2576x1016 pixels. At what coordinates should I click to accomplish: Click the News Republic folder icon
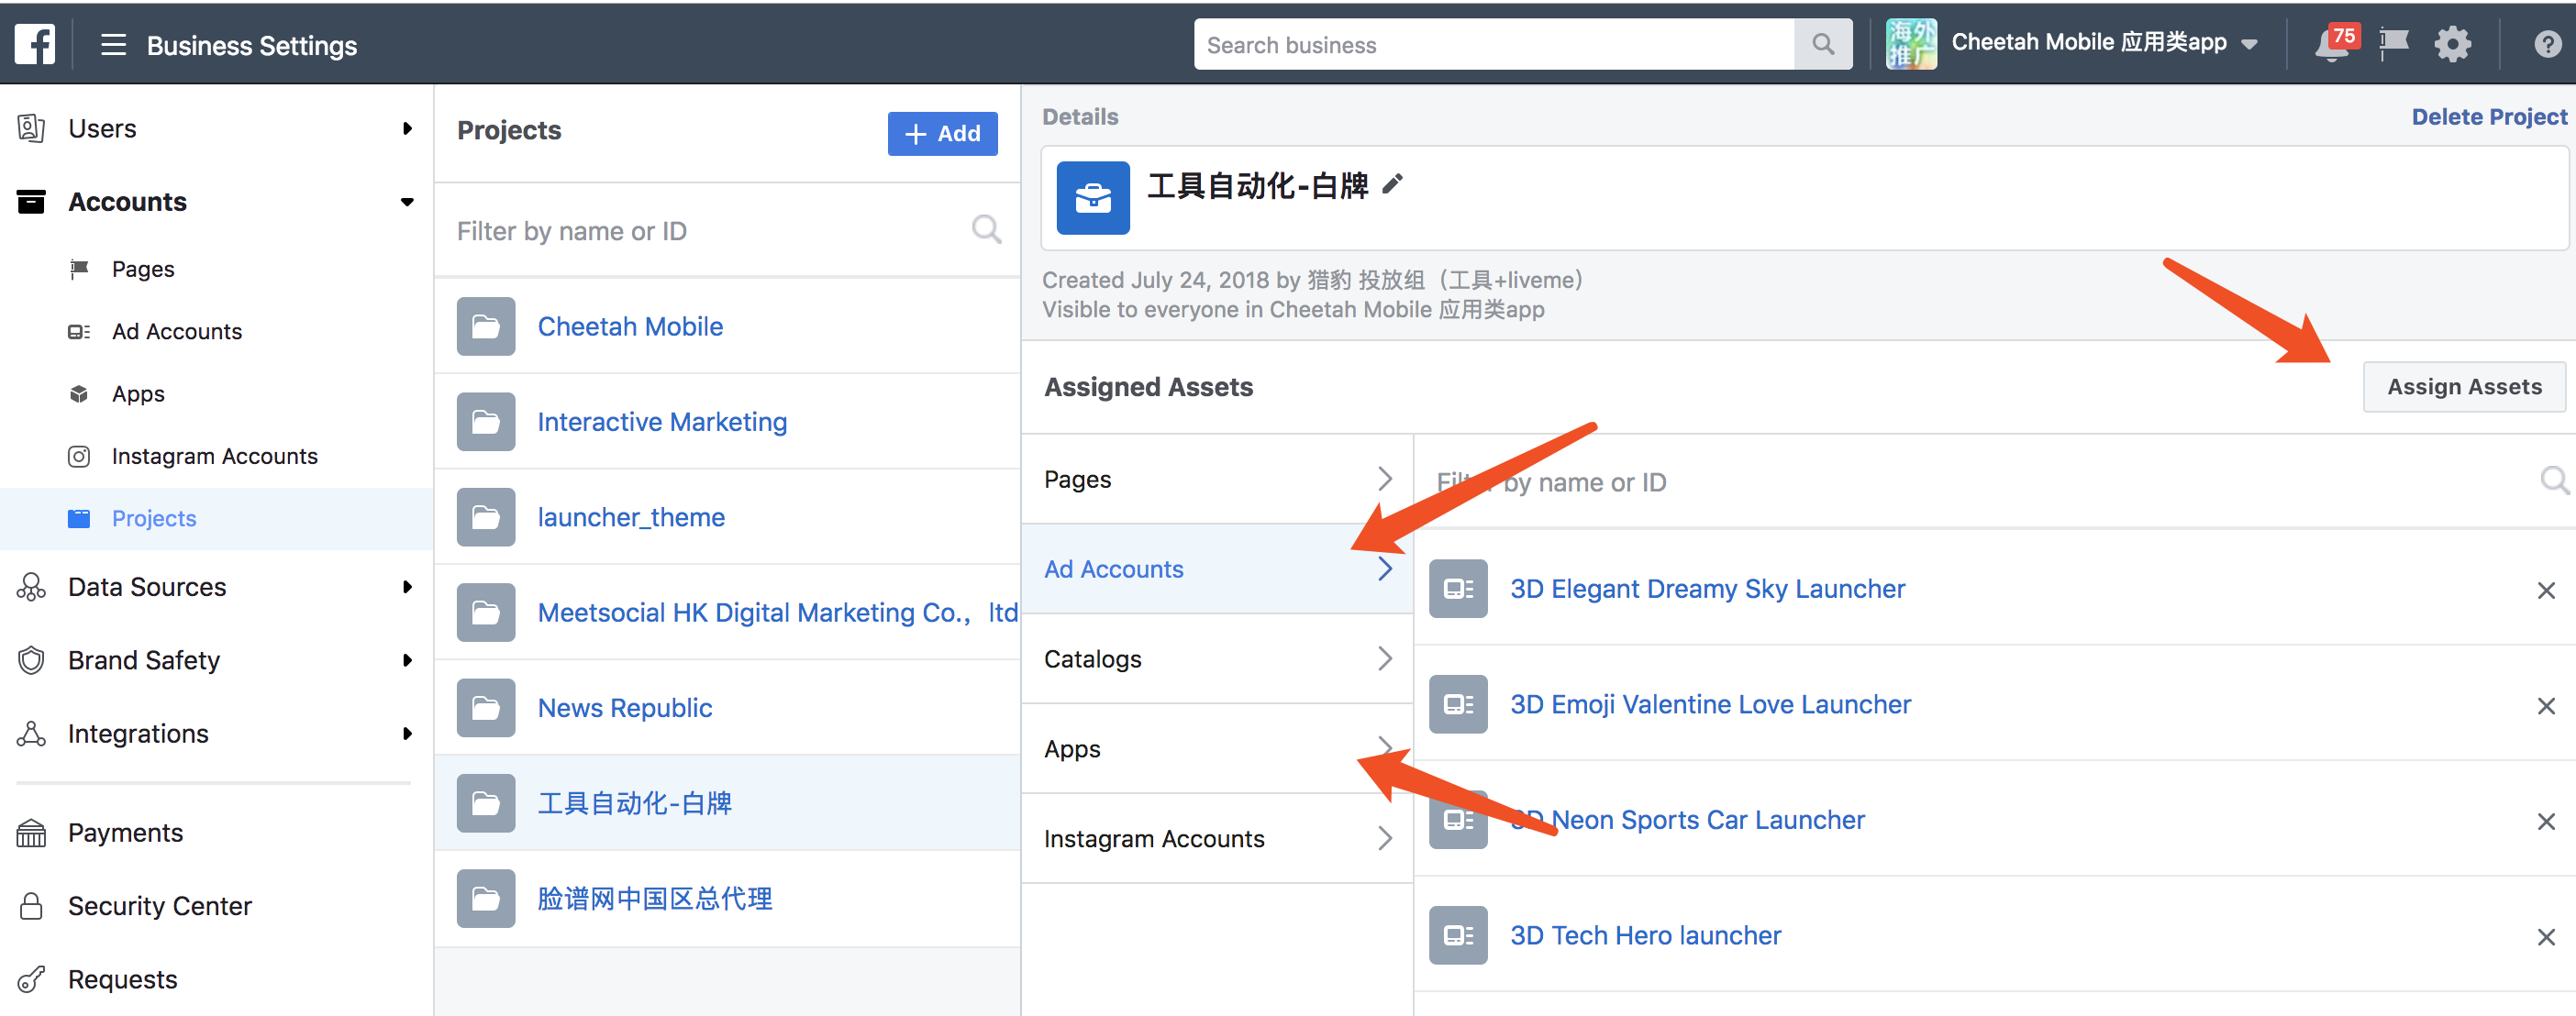tap(486, 708)
